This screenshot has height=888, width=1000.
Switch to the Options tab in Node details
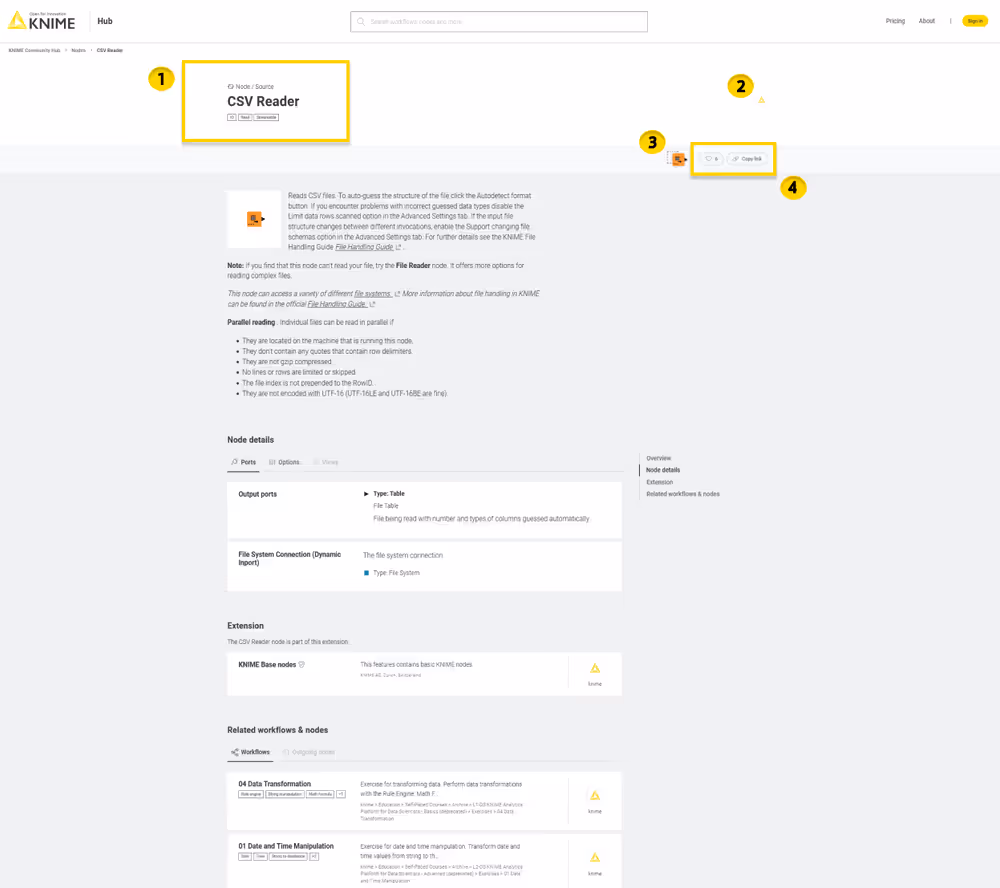(285, 462)
